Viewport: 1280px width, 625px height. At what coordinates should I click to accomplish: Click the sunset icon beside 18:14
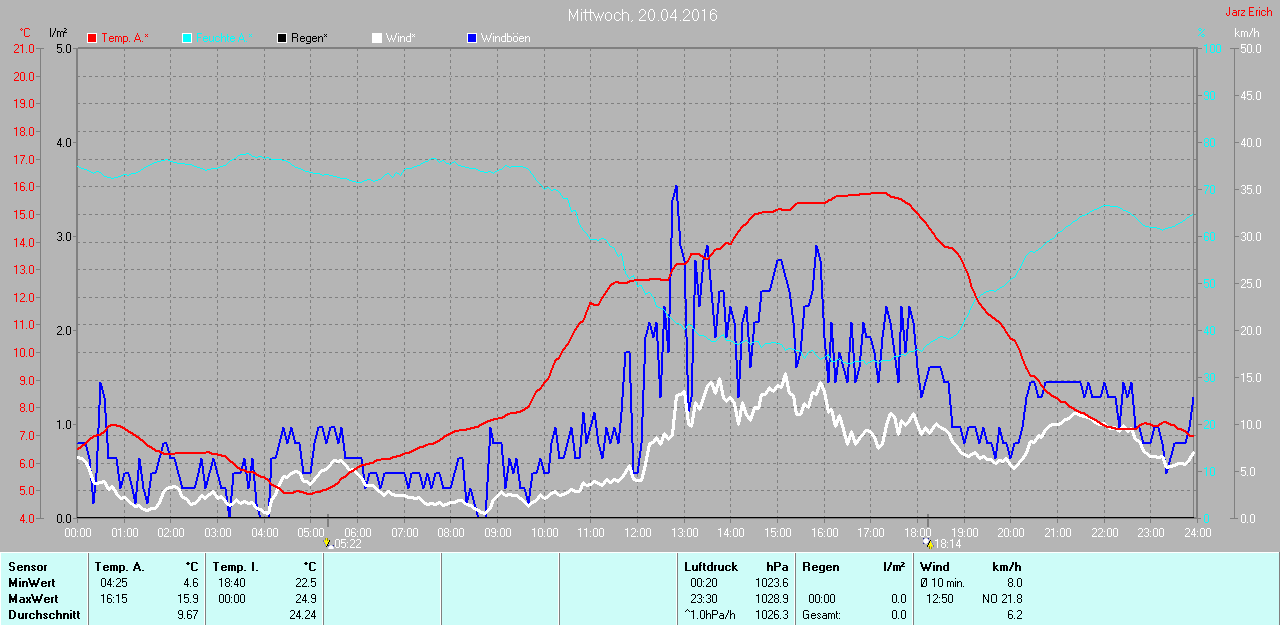coord(929,544)
